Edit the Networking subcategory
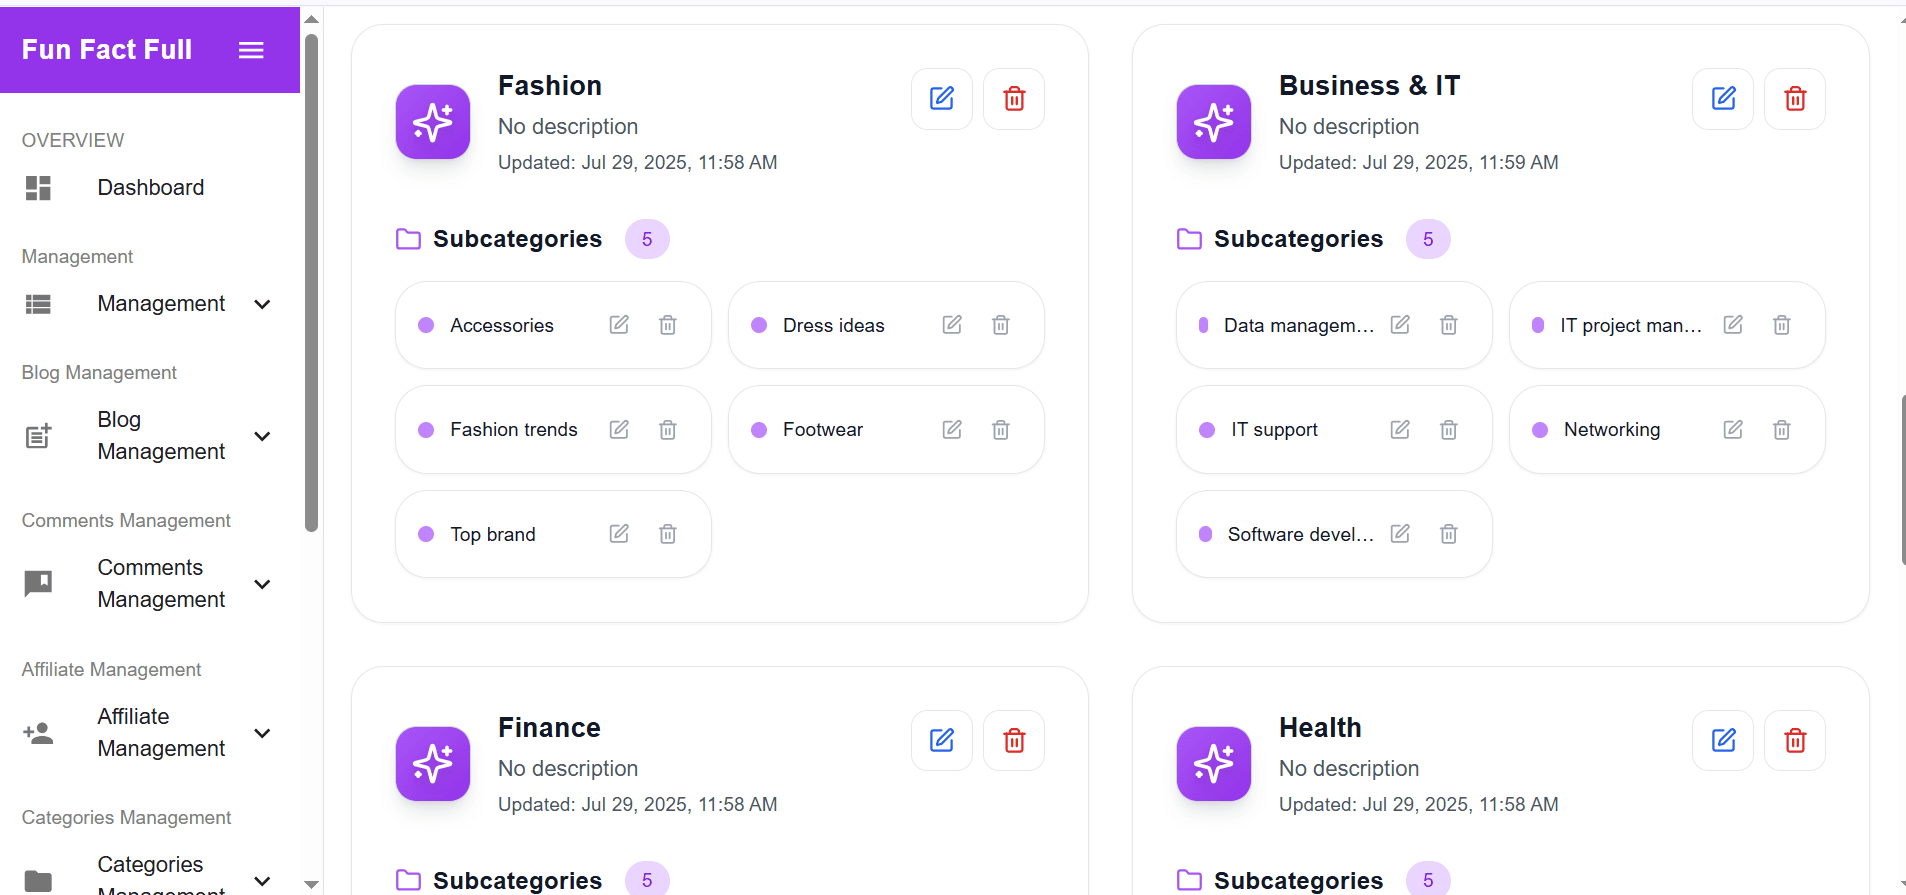Viewport: 1906px width, 895px height. click(x=1733, y=430)
